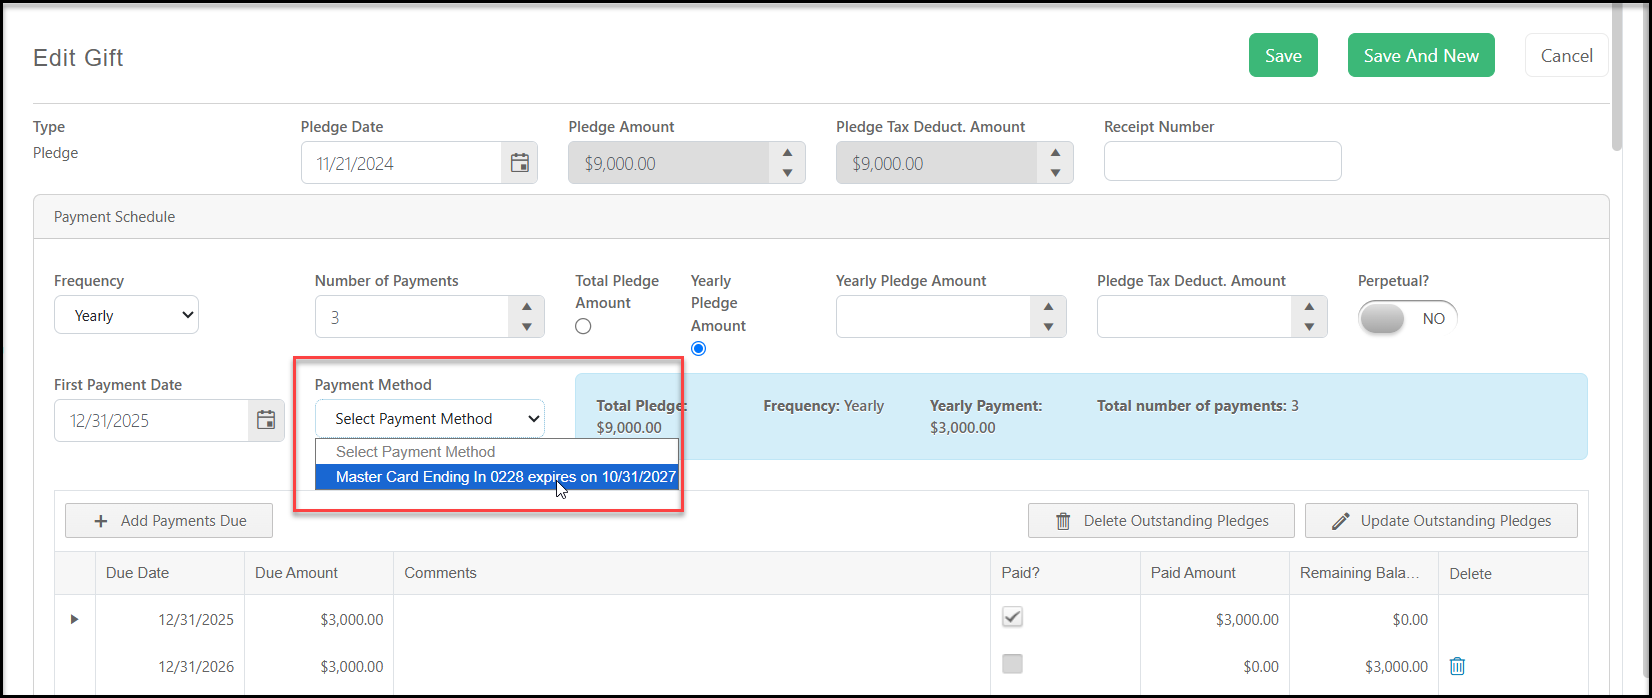Expand the 12/31/2025 payment row
1652x698 pixels.
click(x=74, y=619)
